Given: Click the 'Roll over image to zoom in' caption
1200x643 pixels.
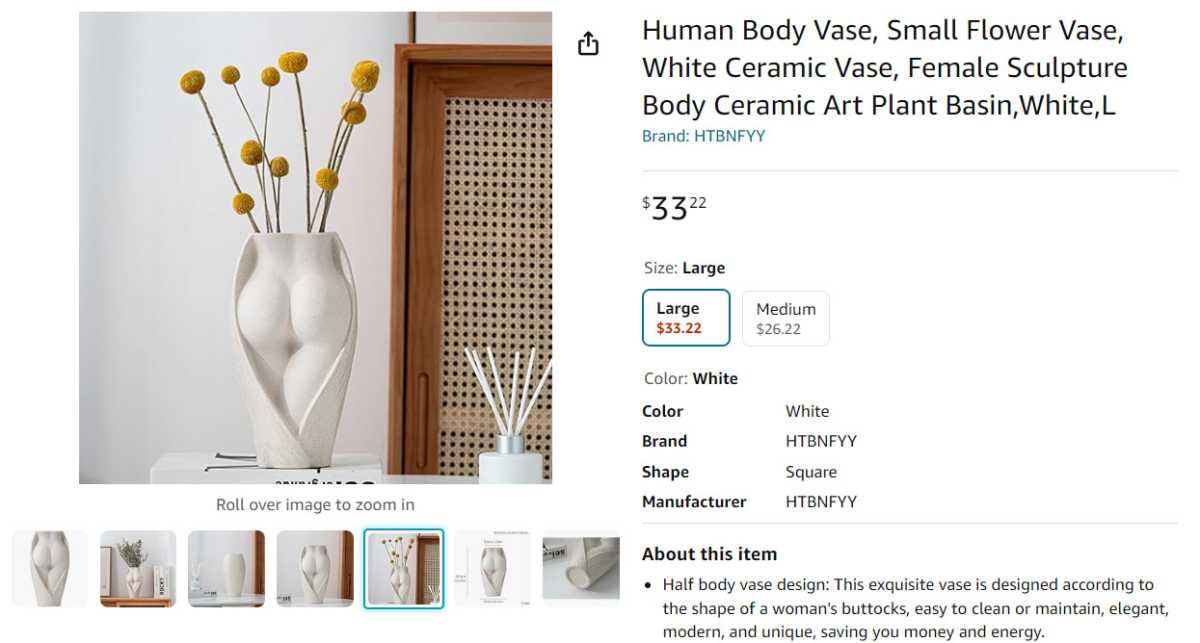Looking at the screenshot, I should 315,505.
